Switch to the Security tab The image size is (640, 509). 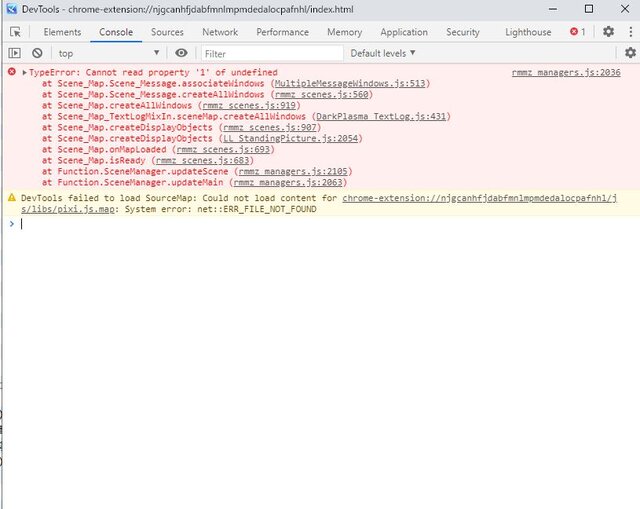coord(462,32)
